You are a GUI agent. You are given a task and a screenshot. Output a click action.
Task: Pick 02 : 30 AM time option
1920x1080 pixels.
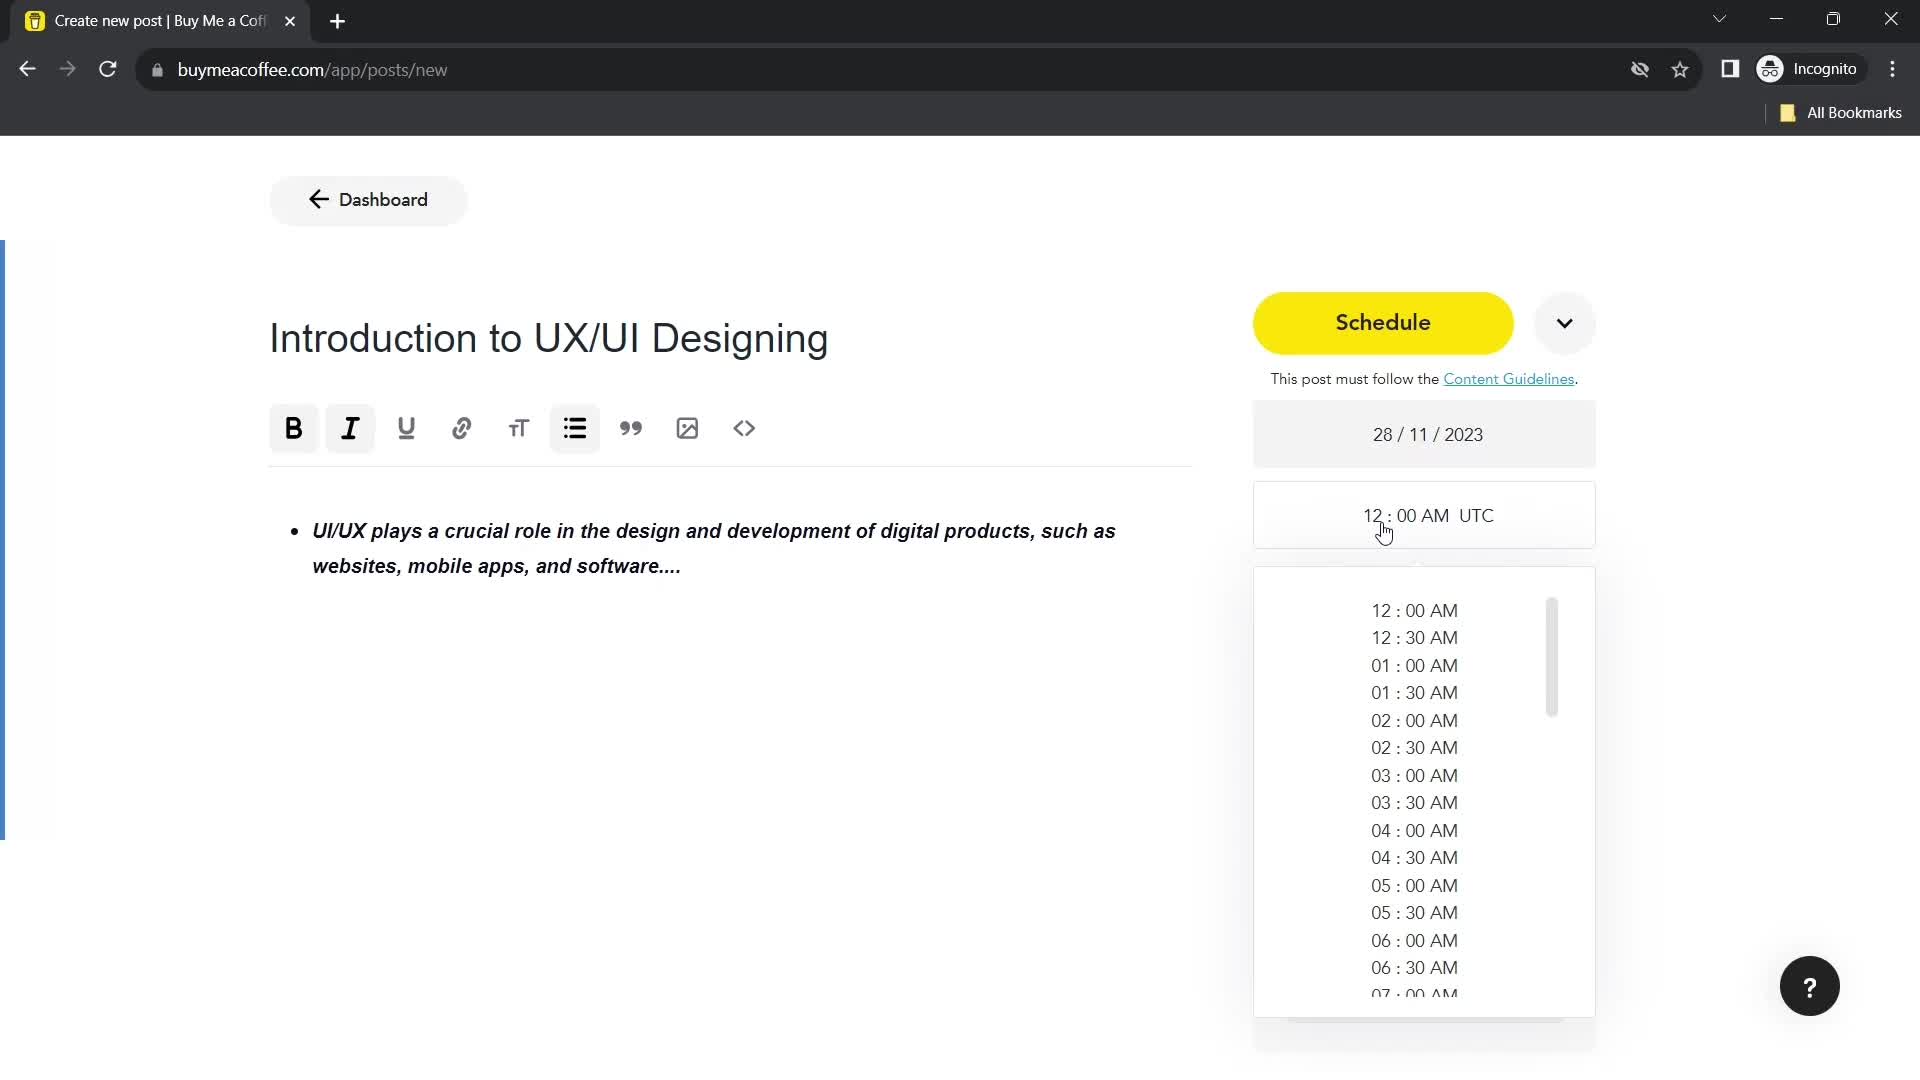pyautogui.click(x=1414, y=748)
